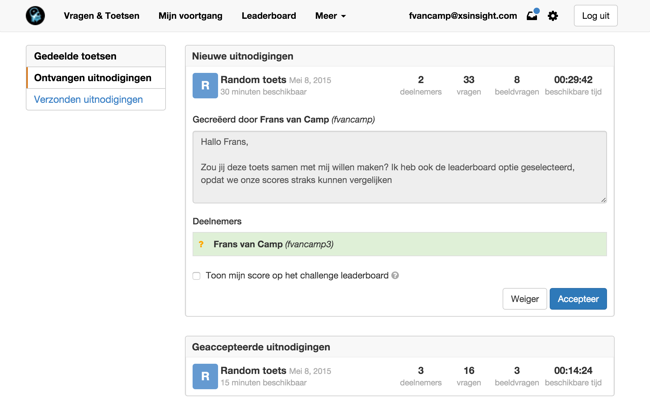Select the Gedeelde toetsen sidebar tab
Screen dimensions: 650x408
click(x=96, y=56)
